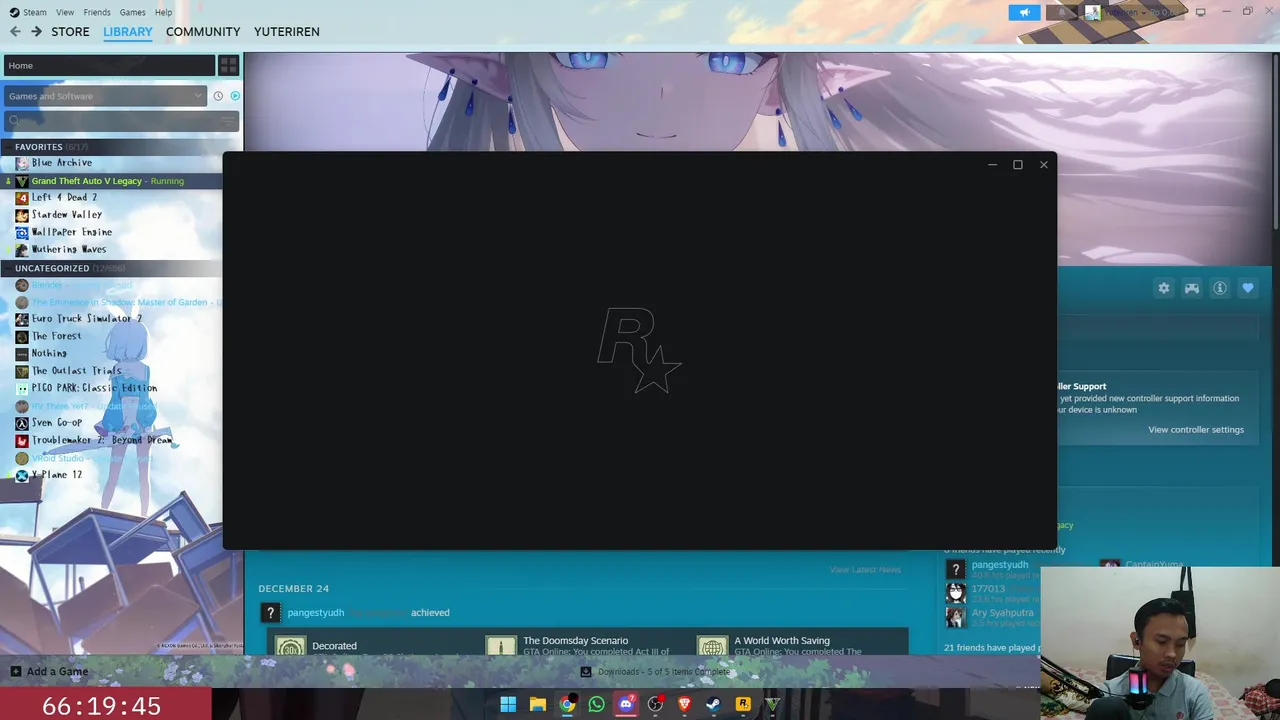Open the Games menu

point(133,12)
